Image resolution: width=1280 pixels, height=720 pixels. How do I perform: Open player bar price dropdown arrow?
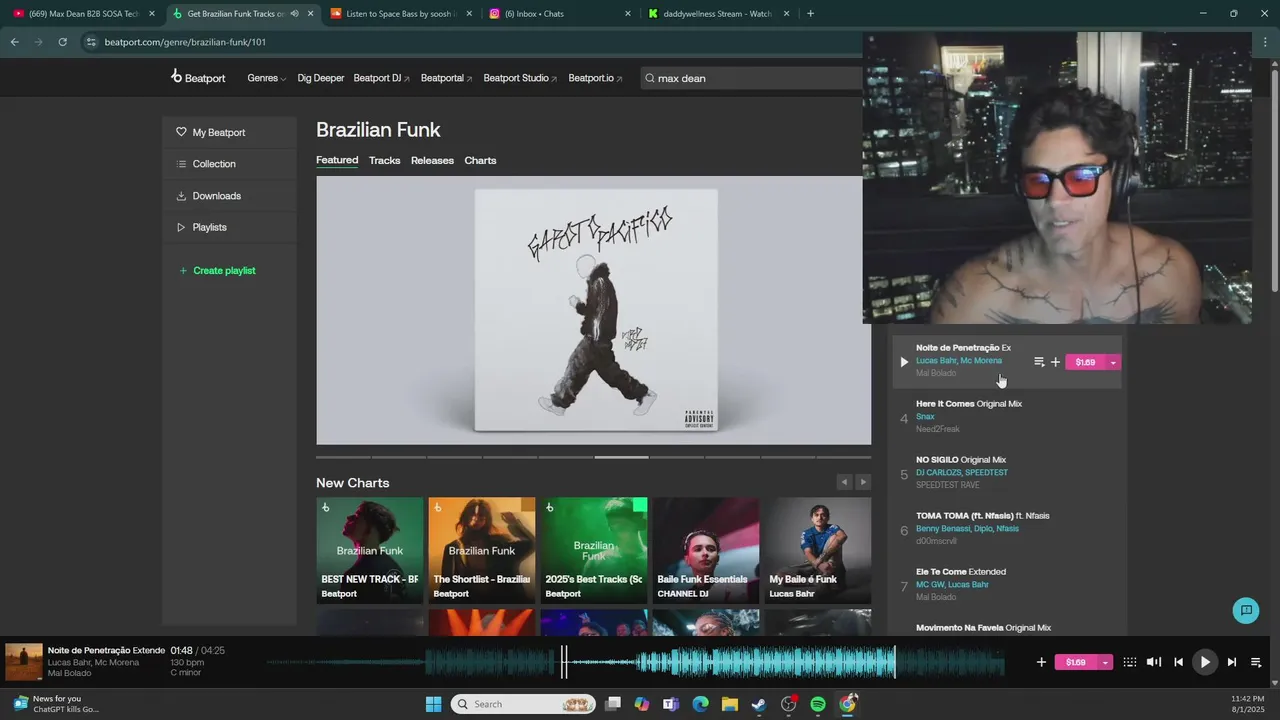(x=1105, y=662)
